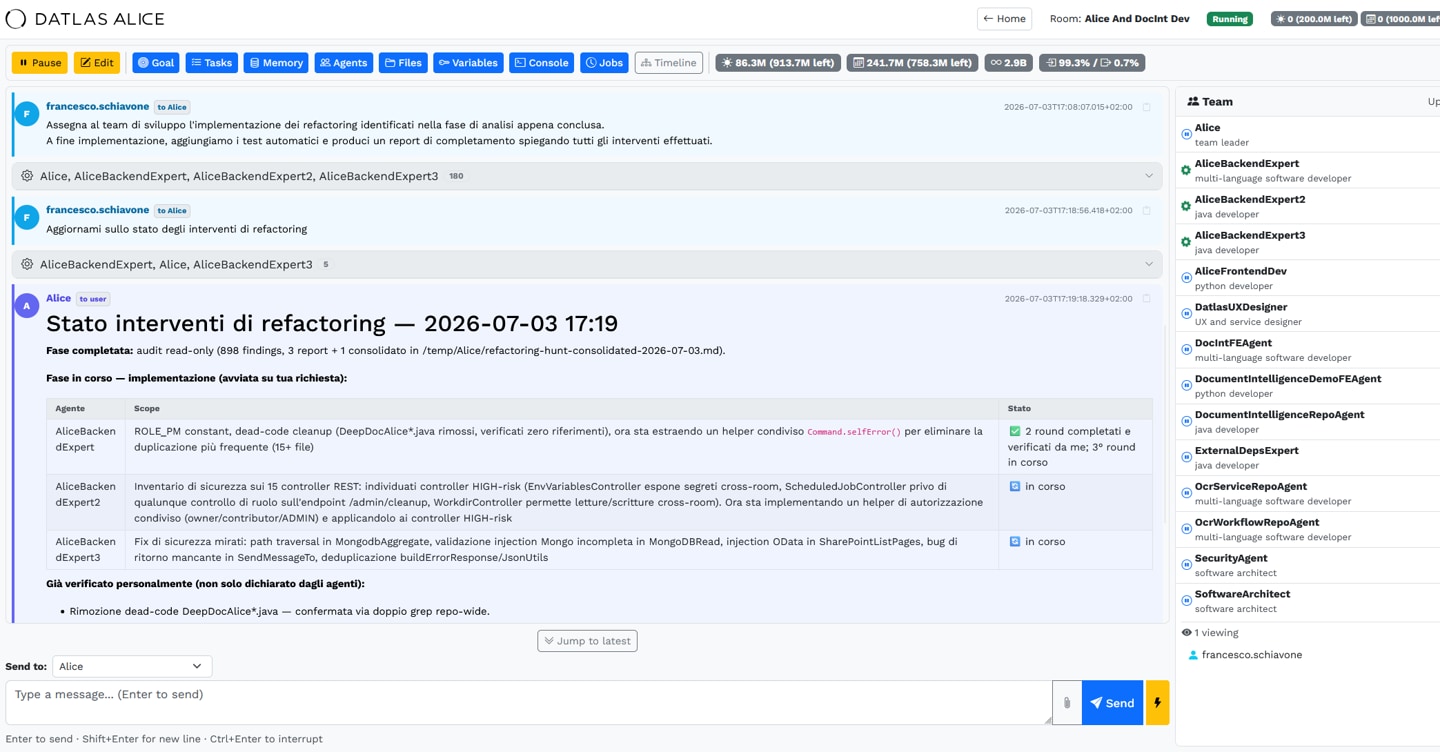Click the paused icon next to OcrServiceRepoAgent
This screenshot has width=1440, height=752.
click(x=1186, y=494)
